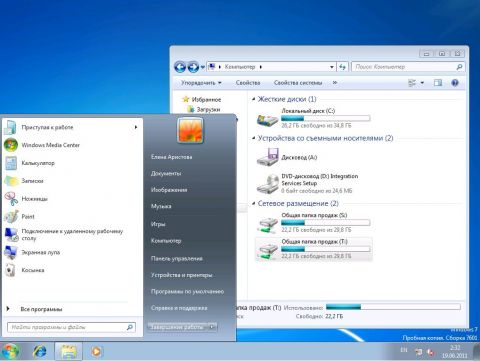Collapse Жесткие диски group
The image size is (480, 361).
pos(253,99)
